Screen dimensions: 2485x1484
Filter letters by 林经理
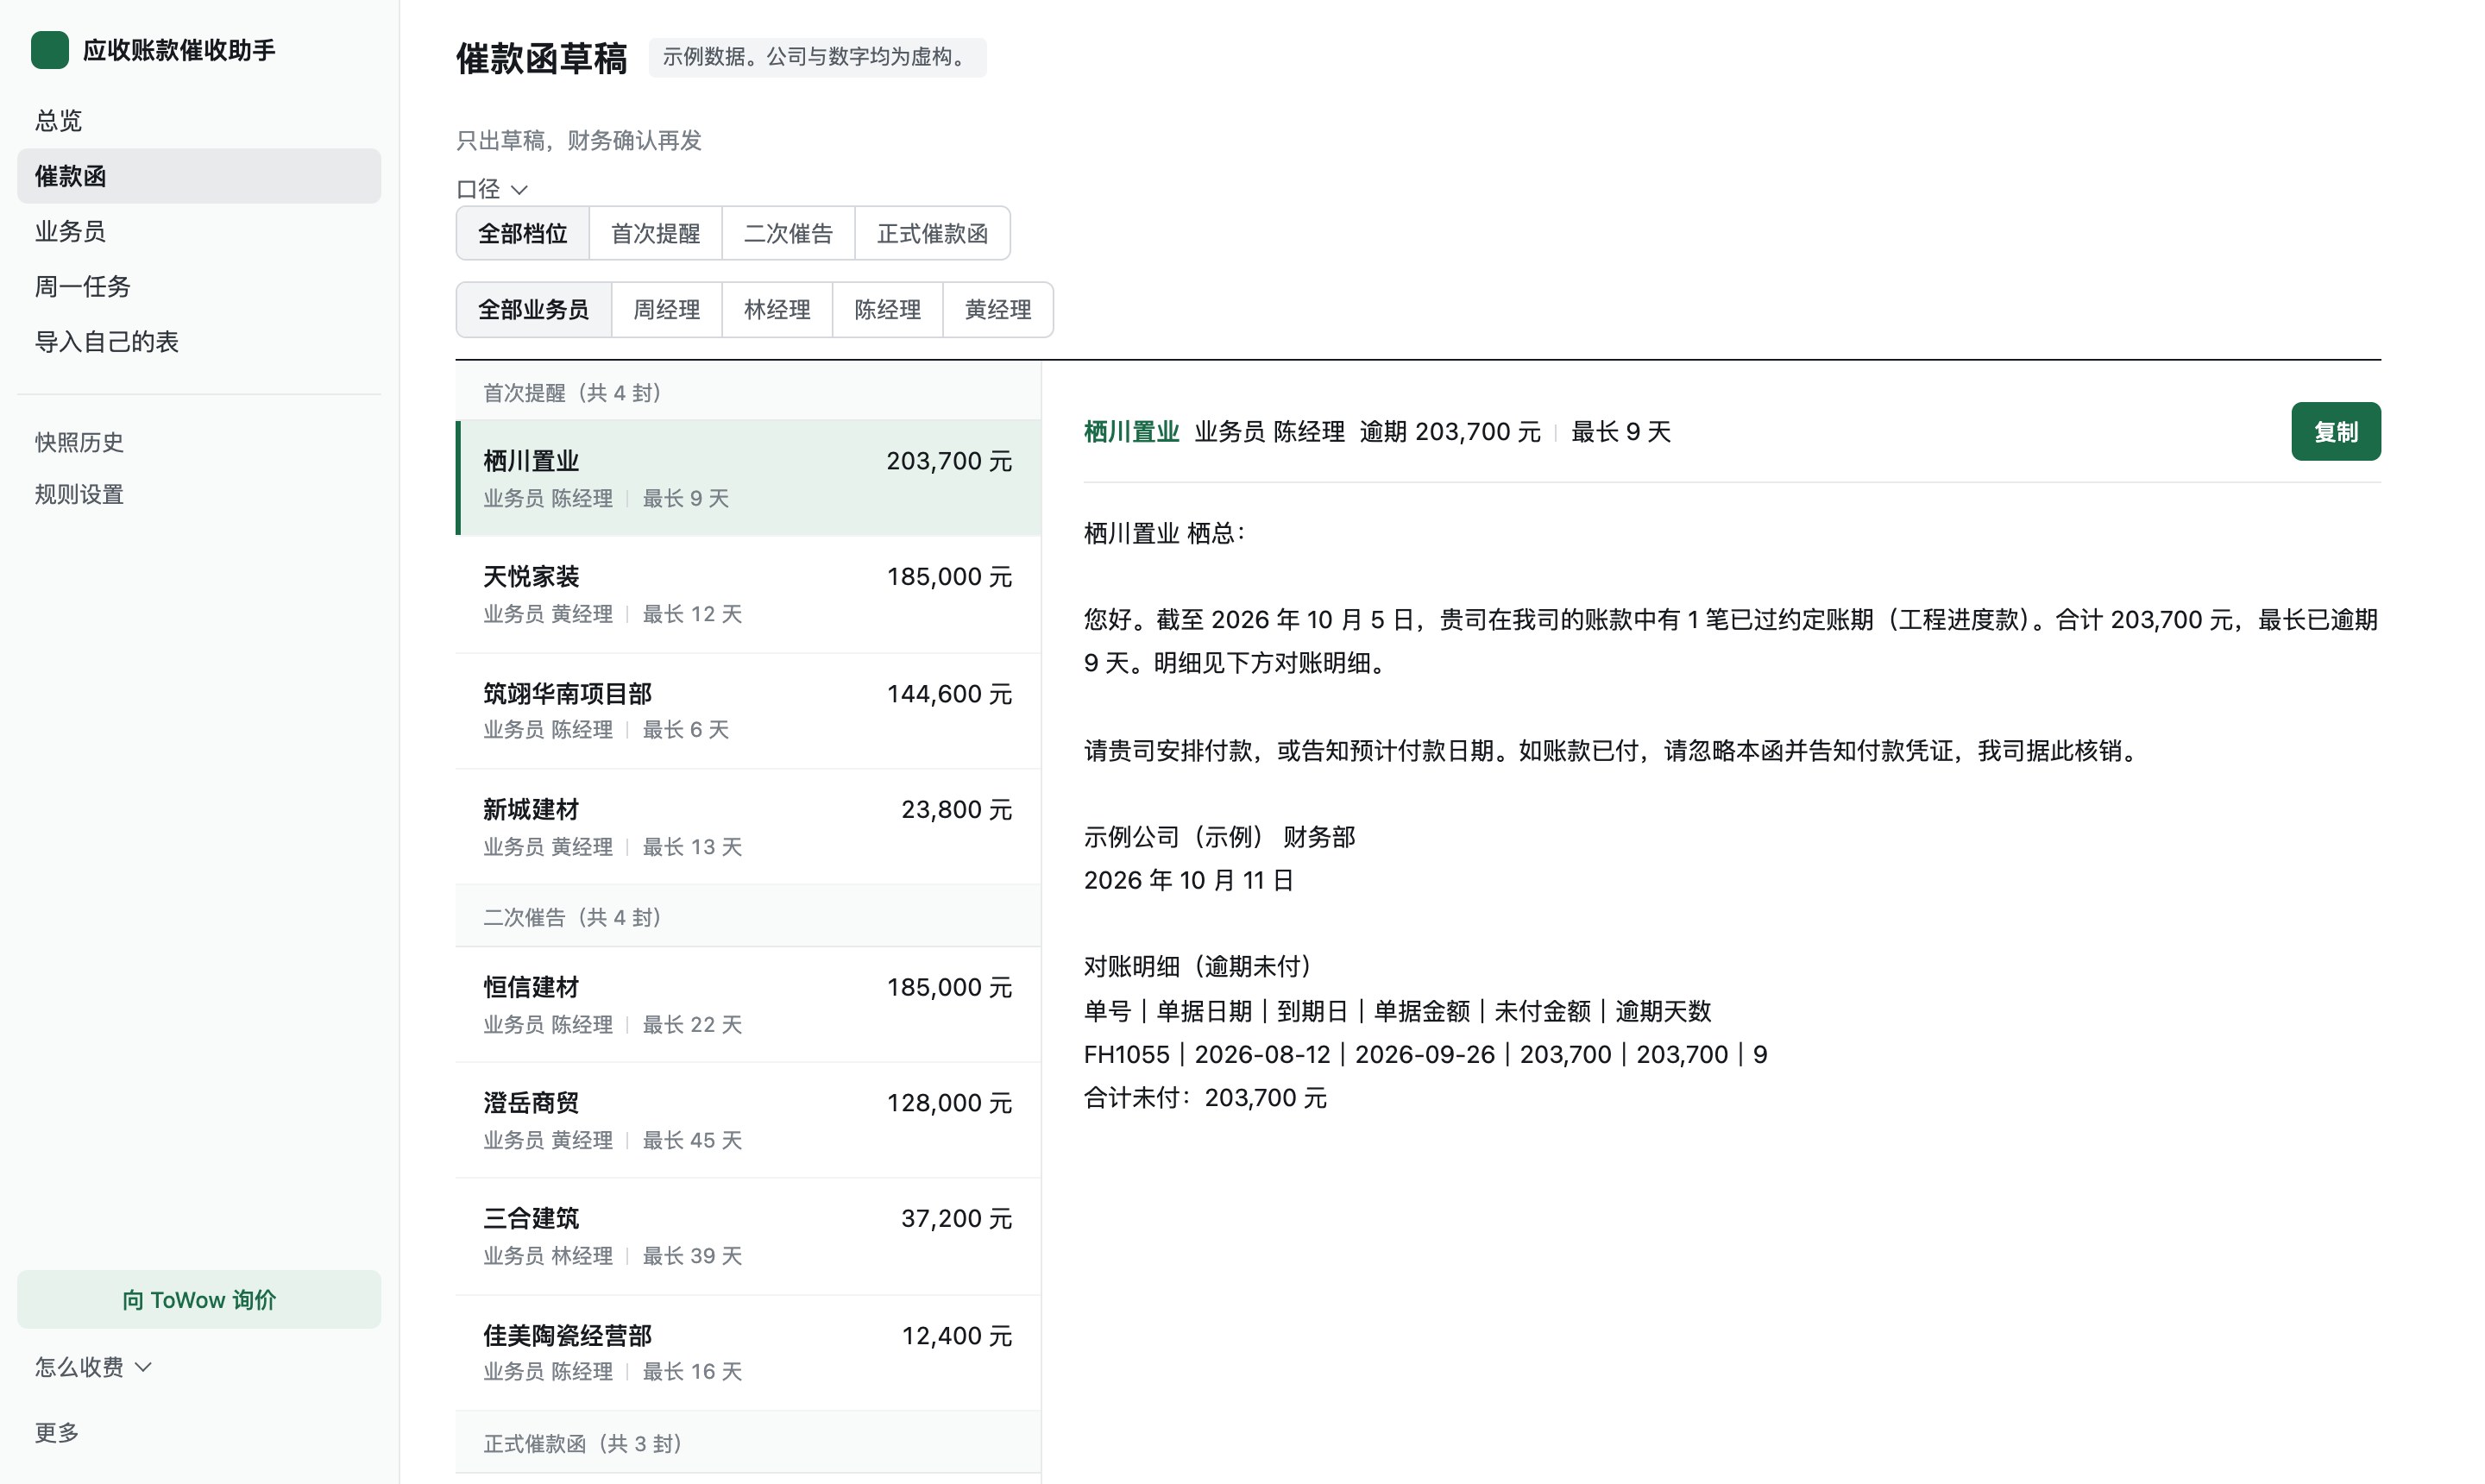777,309
